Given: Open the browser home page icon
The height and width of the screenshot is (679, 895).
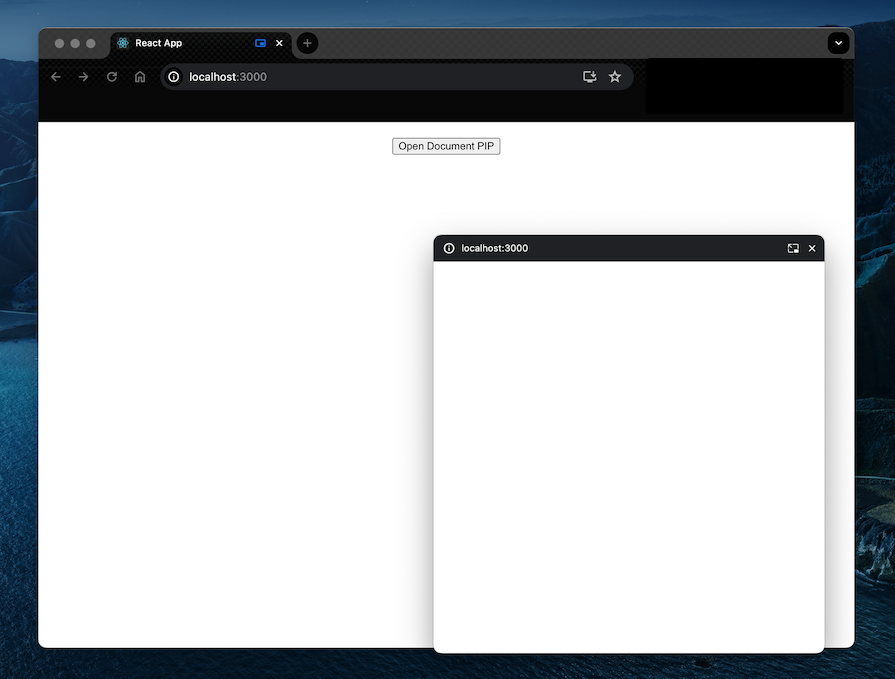Looking at the screenshot, I should click(139, 76).
